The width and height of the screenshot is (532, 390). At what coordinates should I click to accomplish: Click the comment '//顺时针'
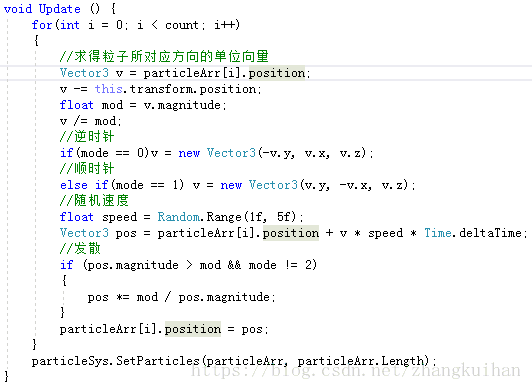87,169
